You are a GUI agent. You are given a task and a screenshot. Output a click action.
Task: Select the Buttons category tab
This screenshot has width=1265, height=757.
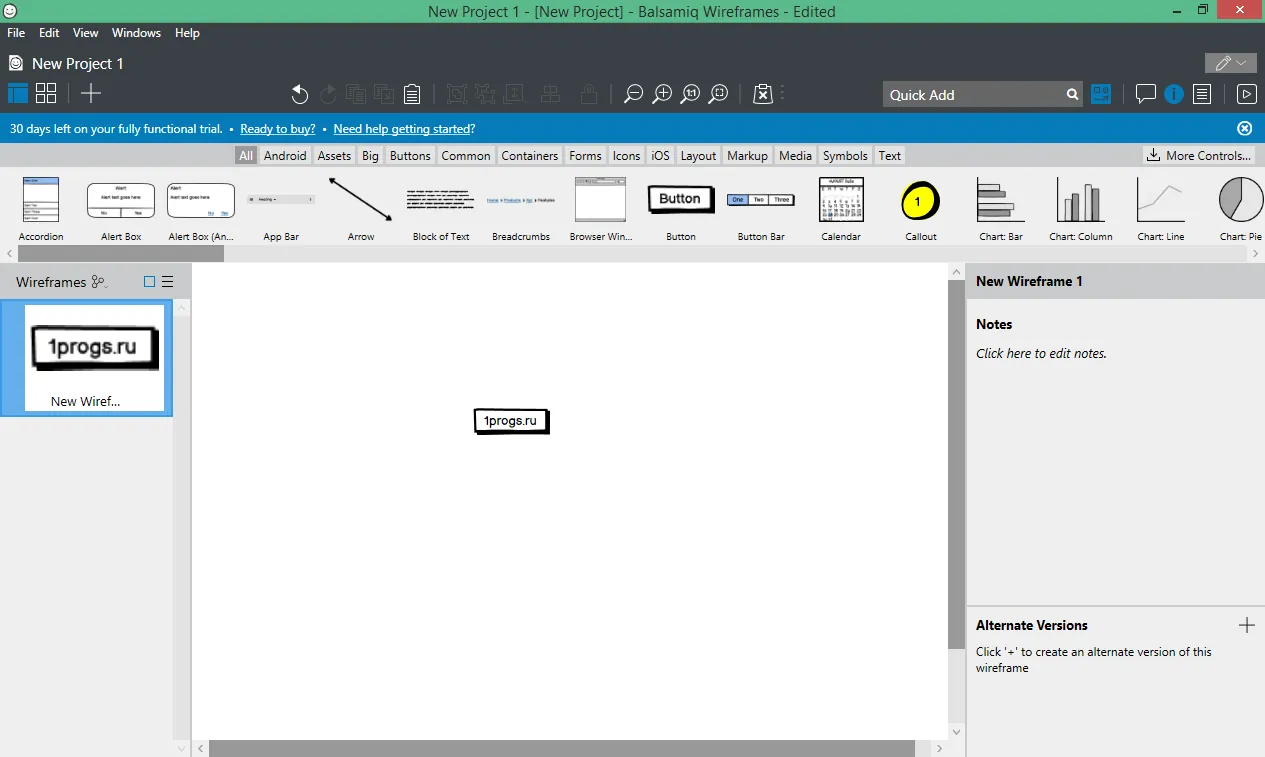410,155
